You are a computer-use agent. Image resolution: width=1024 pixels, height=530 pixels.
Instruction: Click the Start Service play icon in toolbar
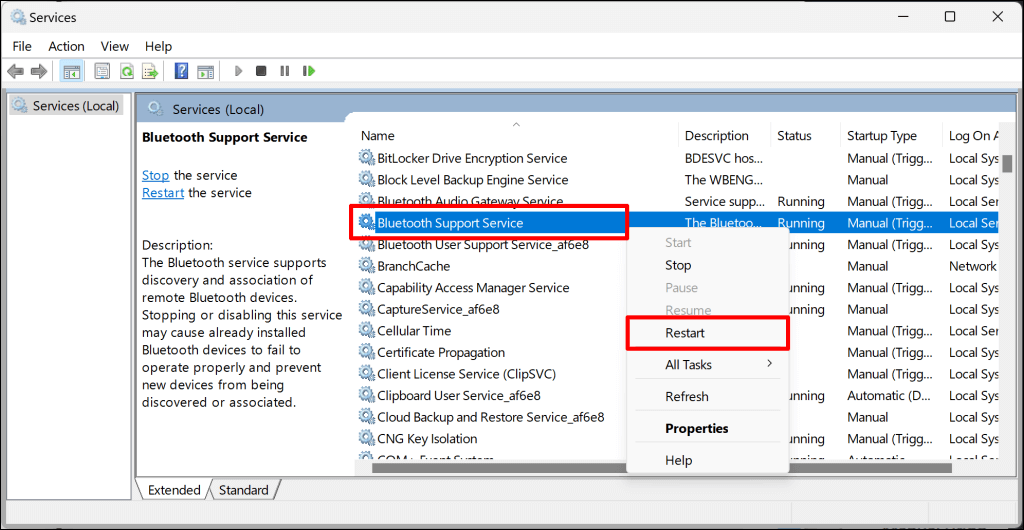[238, 71]
